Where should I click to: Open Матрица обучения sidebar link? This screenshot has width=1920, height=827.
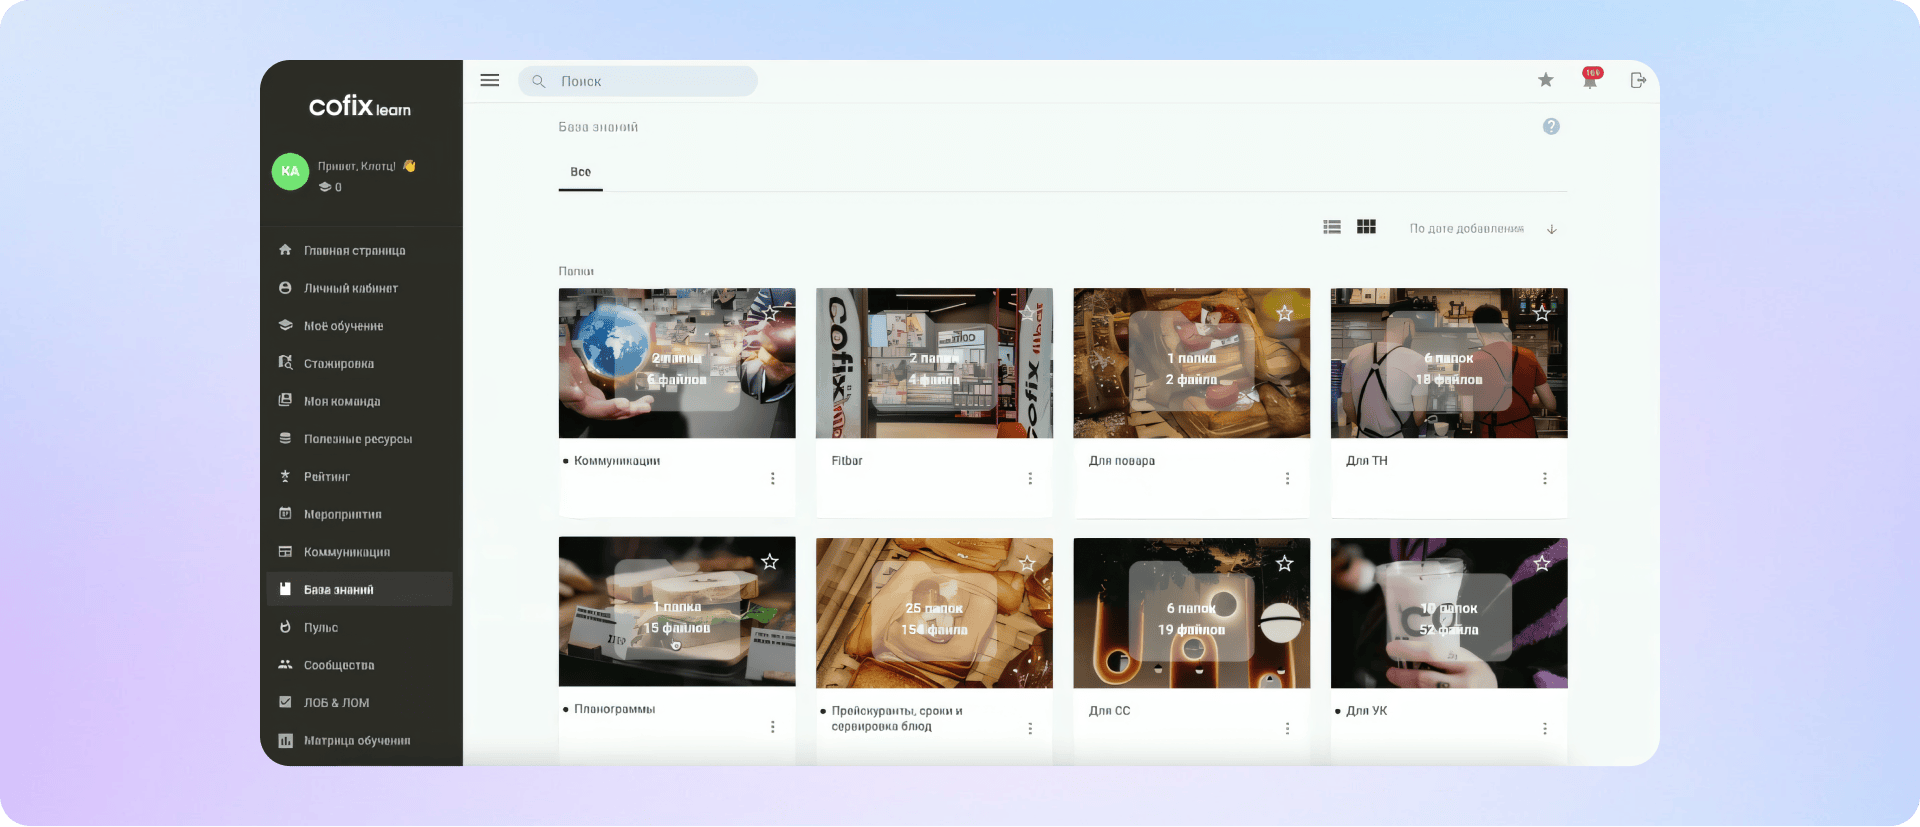tap(357, 741)
